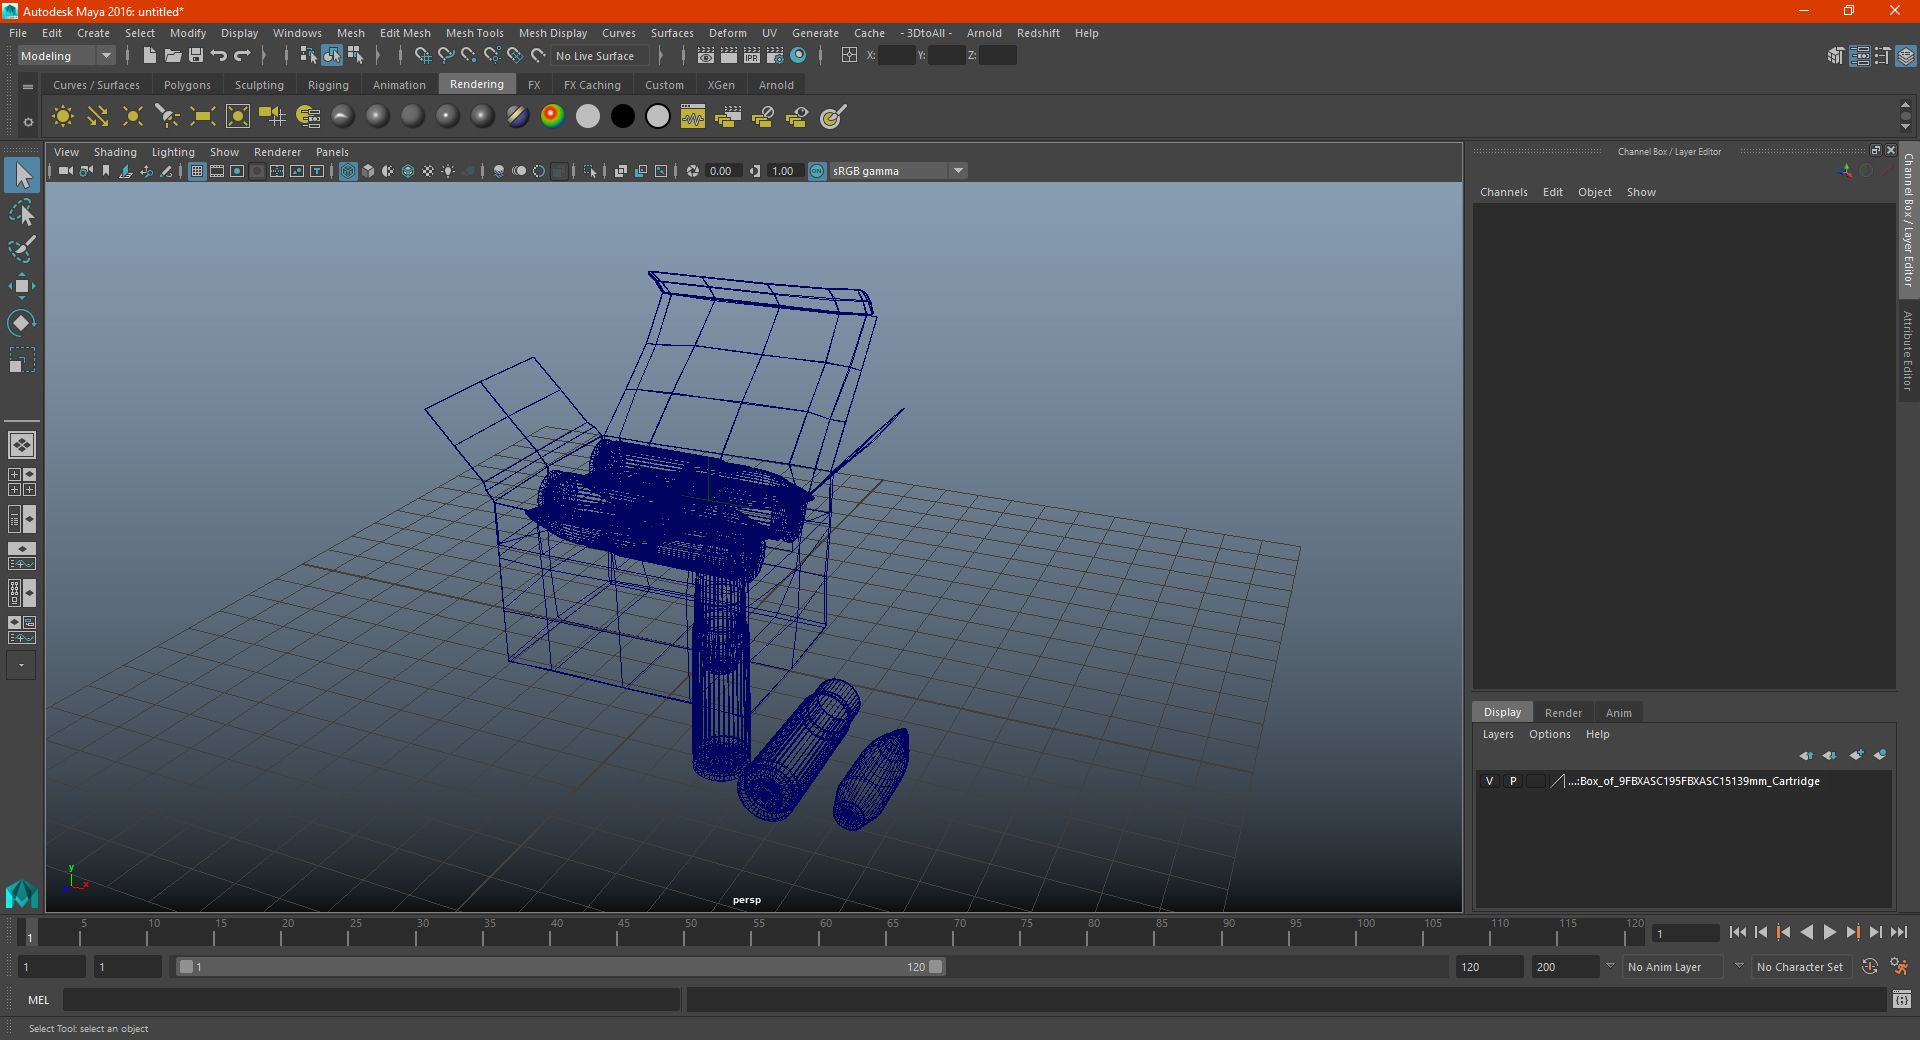Open the viewport Lighting menu
The width and height of the screenshot is (1920, 1040).
pyautogui.click(x=173, y=152)
